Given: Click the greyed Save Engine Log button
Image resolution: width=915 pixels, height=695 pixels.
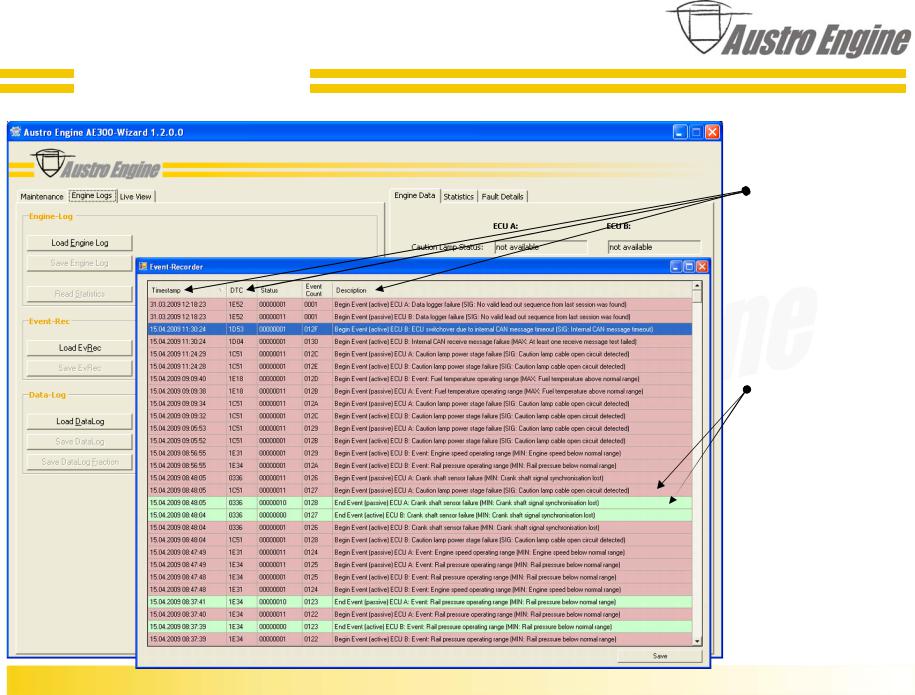Looking at the screenshot, I should pos(79,263).
